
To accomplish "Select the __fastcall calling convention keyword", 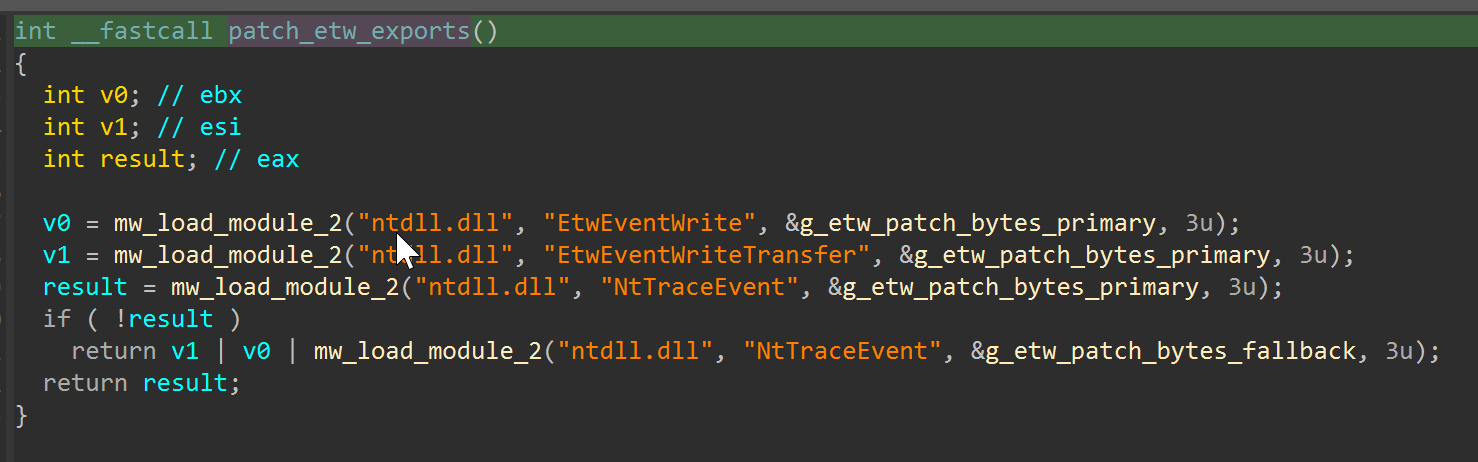I will pyautogui.click(x=142, y=31).
